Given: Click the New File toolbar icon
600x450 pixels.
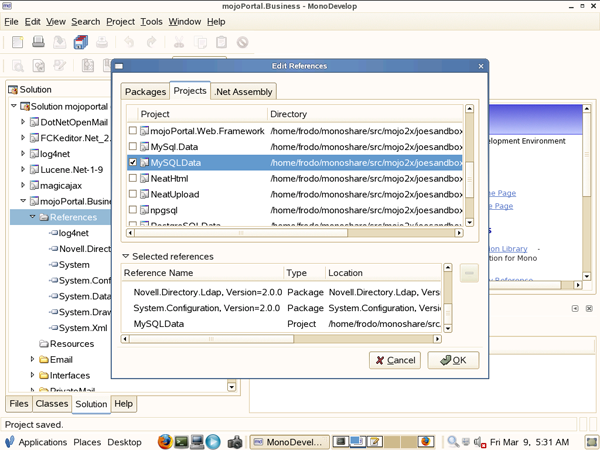Looking at the screenshot, I should (x=17, y=42).
